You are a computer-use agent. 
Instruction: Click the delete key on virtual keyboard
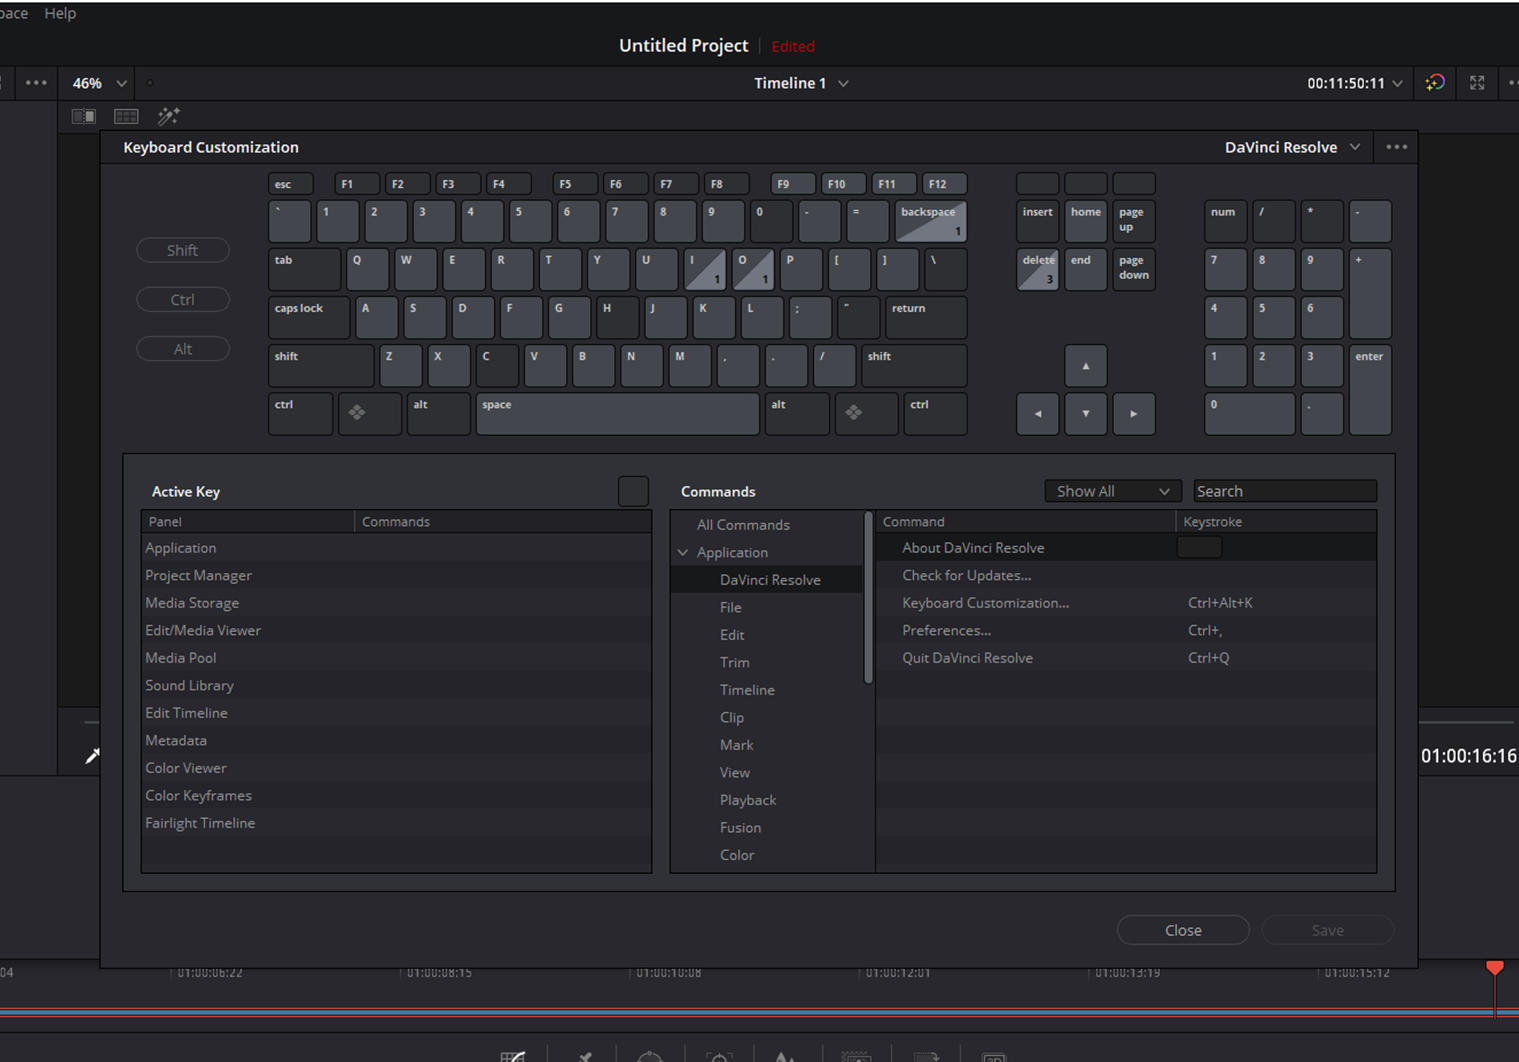1038,270
